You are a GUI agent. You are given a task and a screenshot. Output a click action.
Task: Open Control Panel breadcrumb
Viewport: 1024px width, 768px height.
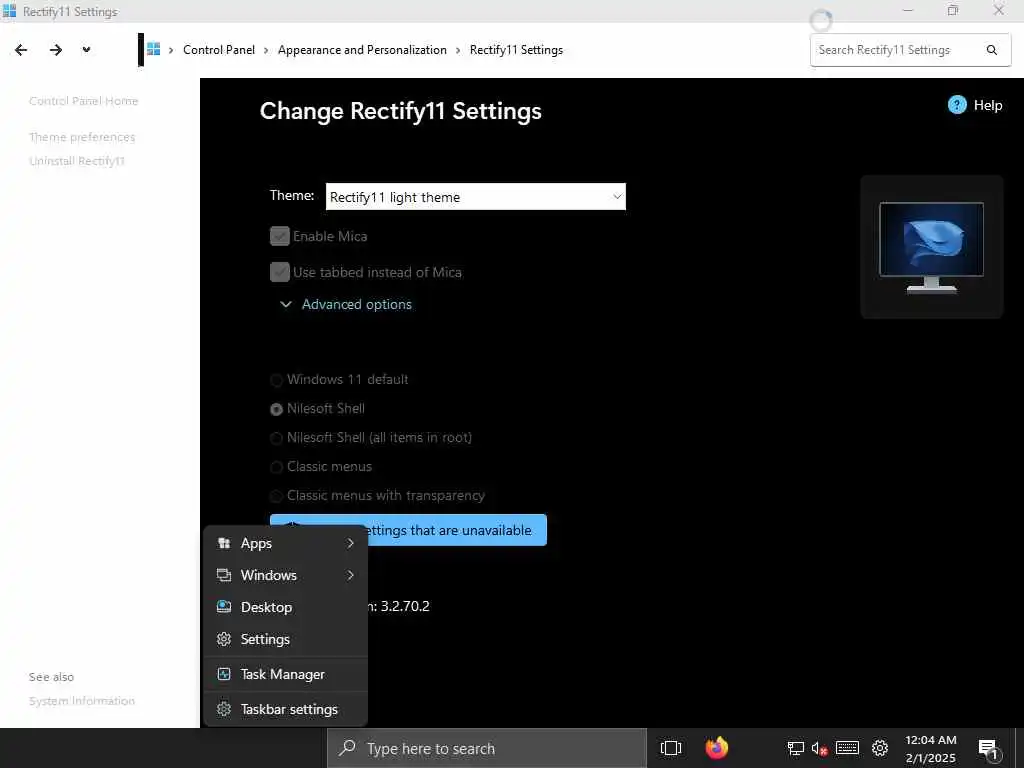219,50
